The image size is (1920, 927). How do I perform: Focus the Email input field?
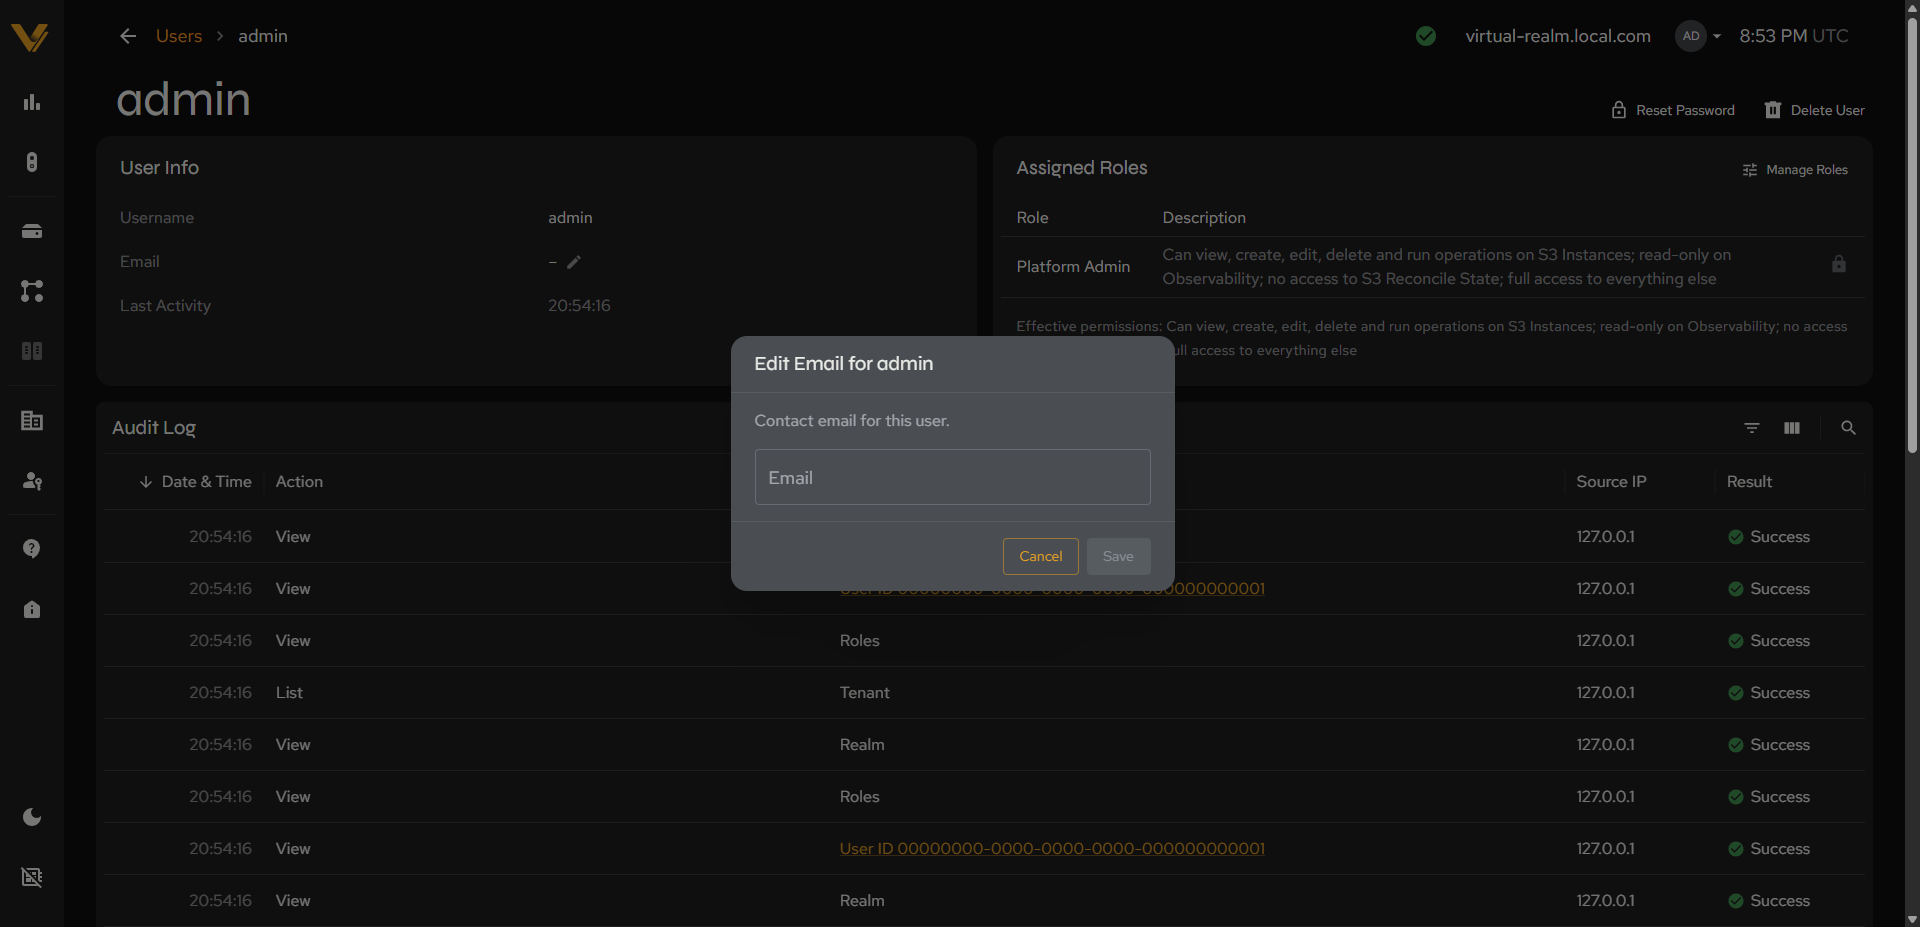point(952,477)
